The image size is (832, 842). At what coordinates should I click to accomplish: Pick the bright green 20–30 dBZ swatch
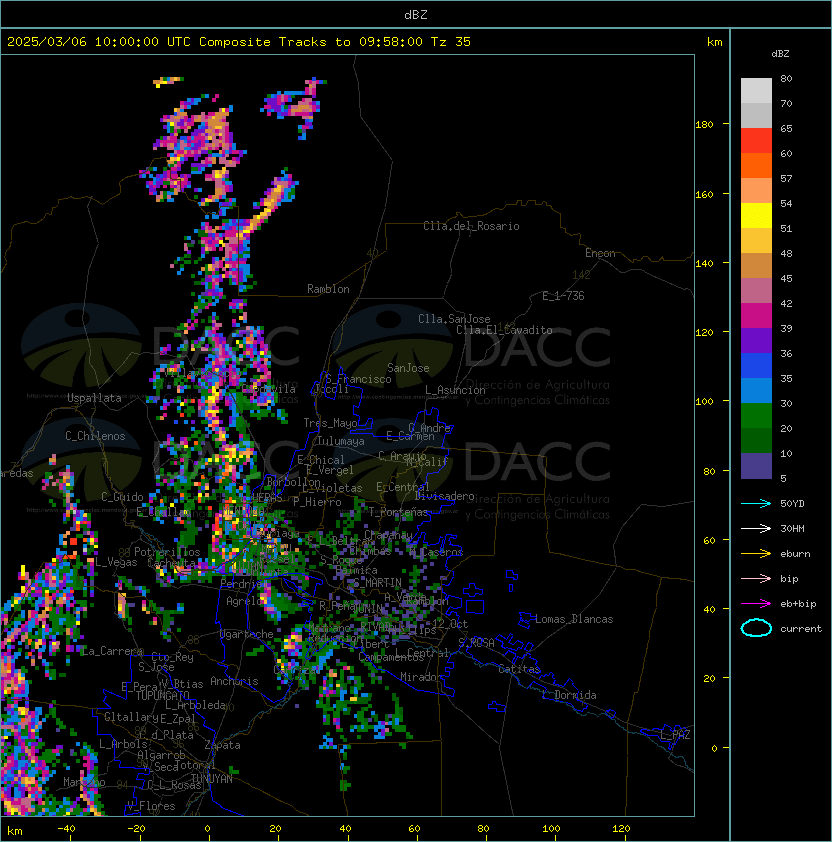coord(756,416)
